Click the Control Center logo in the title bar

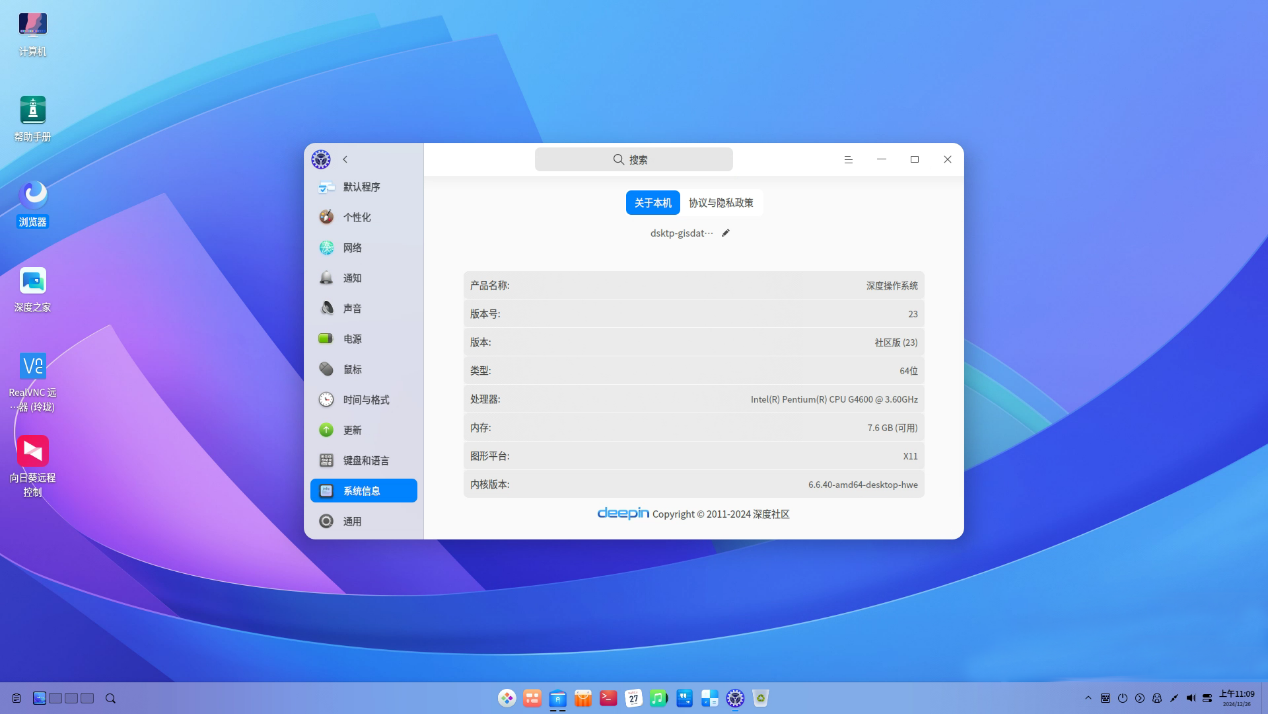tap(321, 159)
